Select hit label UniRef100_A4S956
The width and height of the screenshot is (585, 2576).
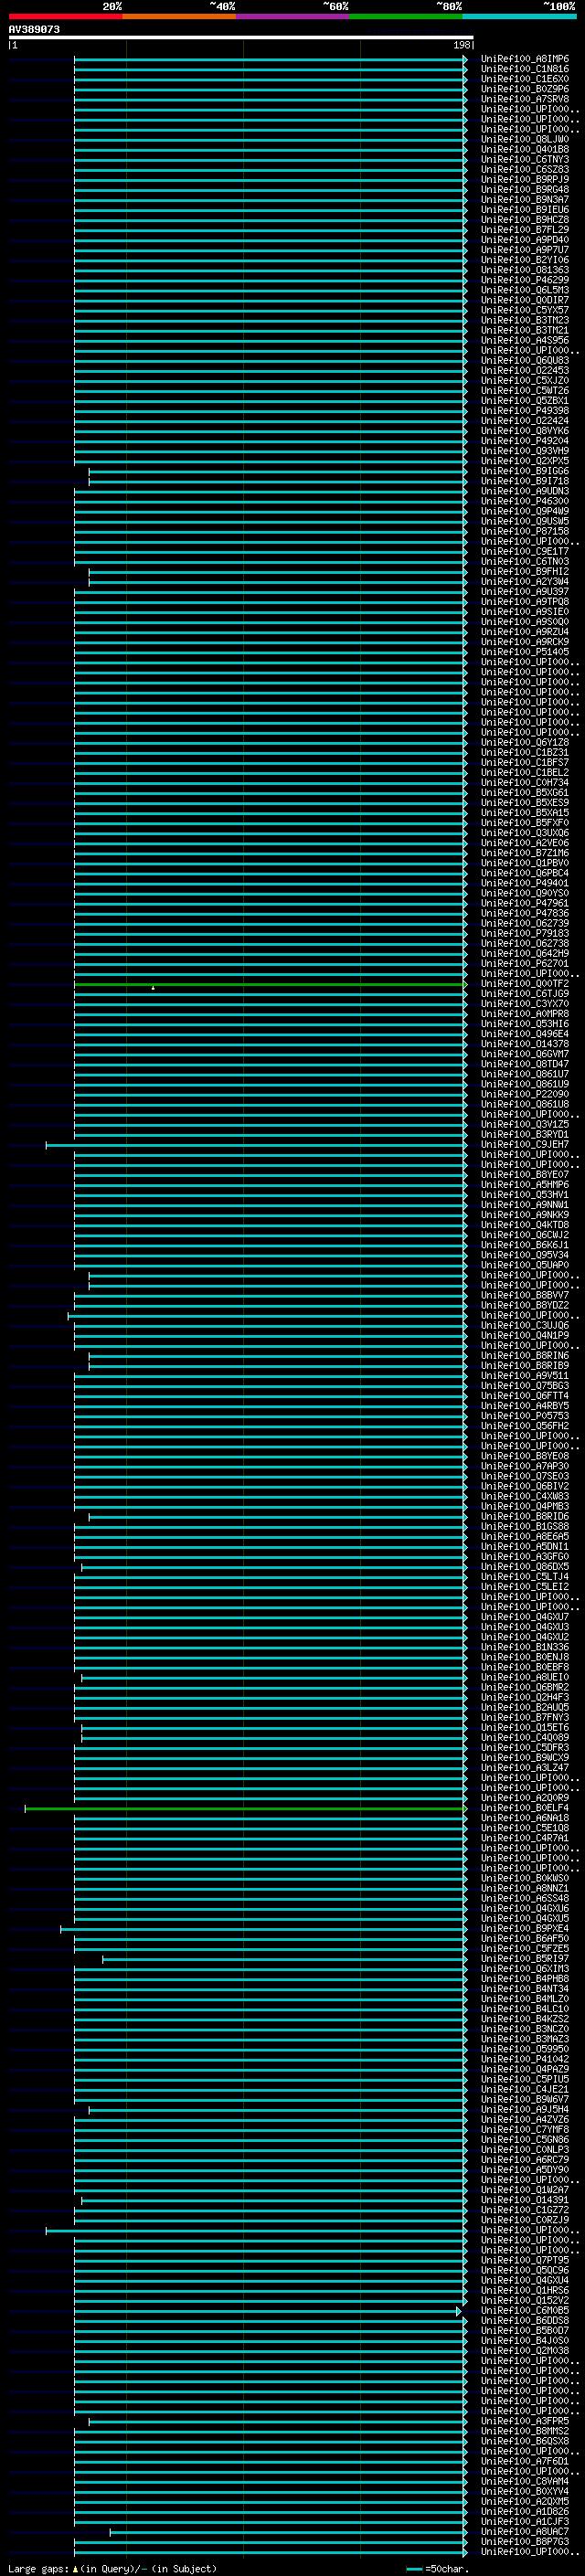525,341
